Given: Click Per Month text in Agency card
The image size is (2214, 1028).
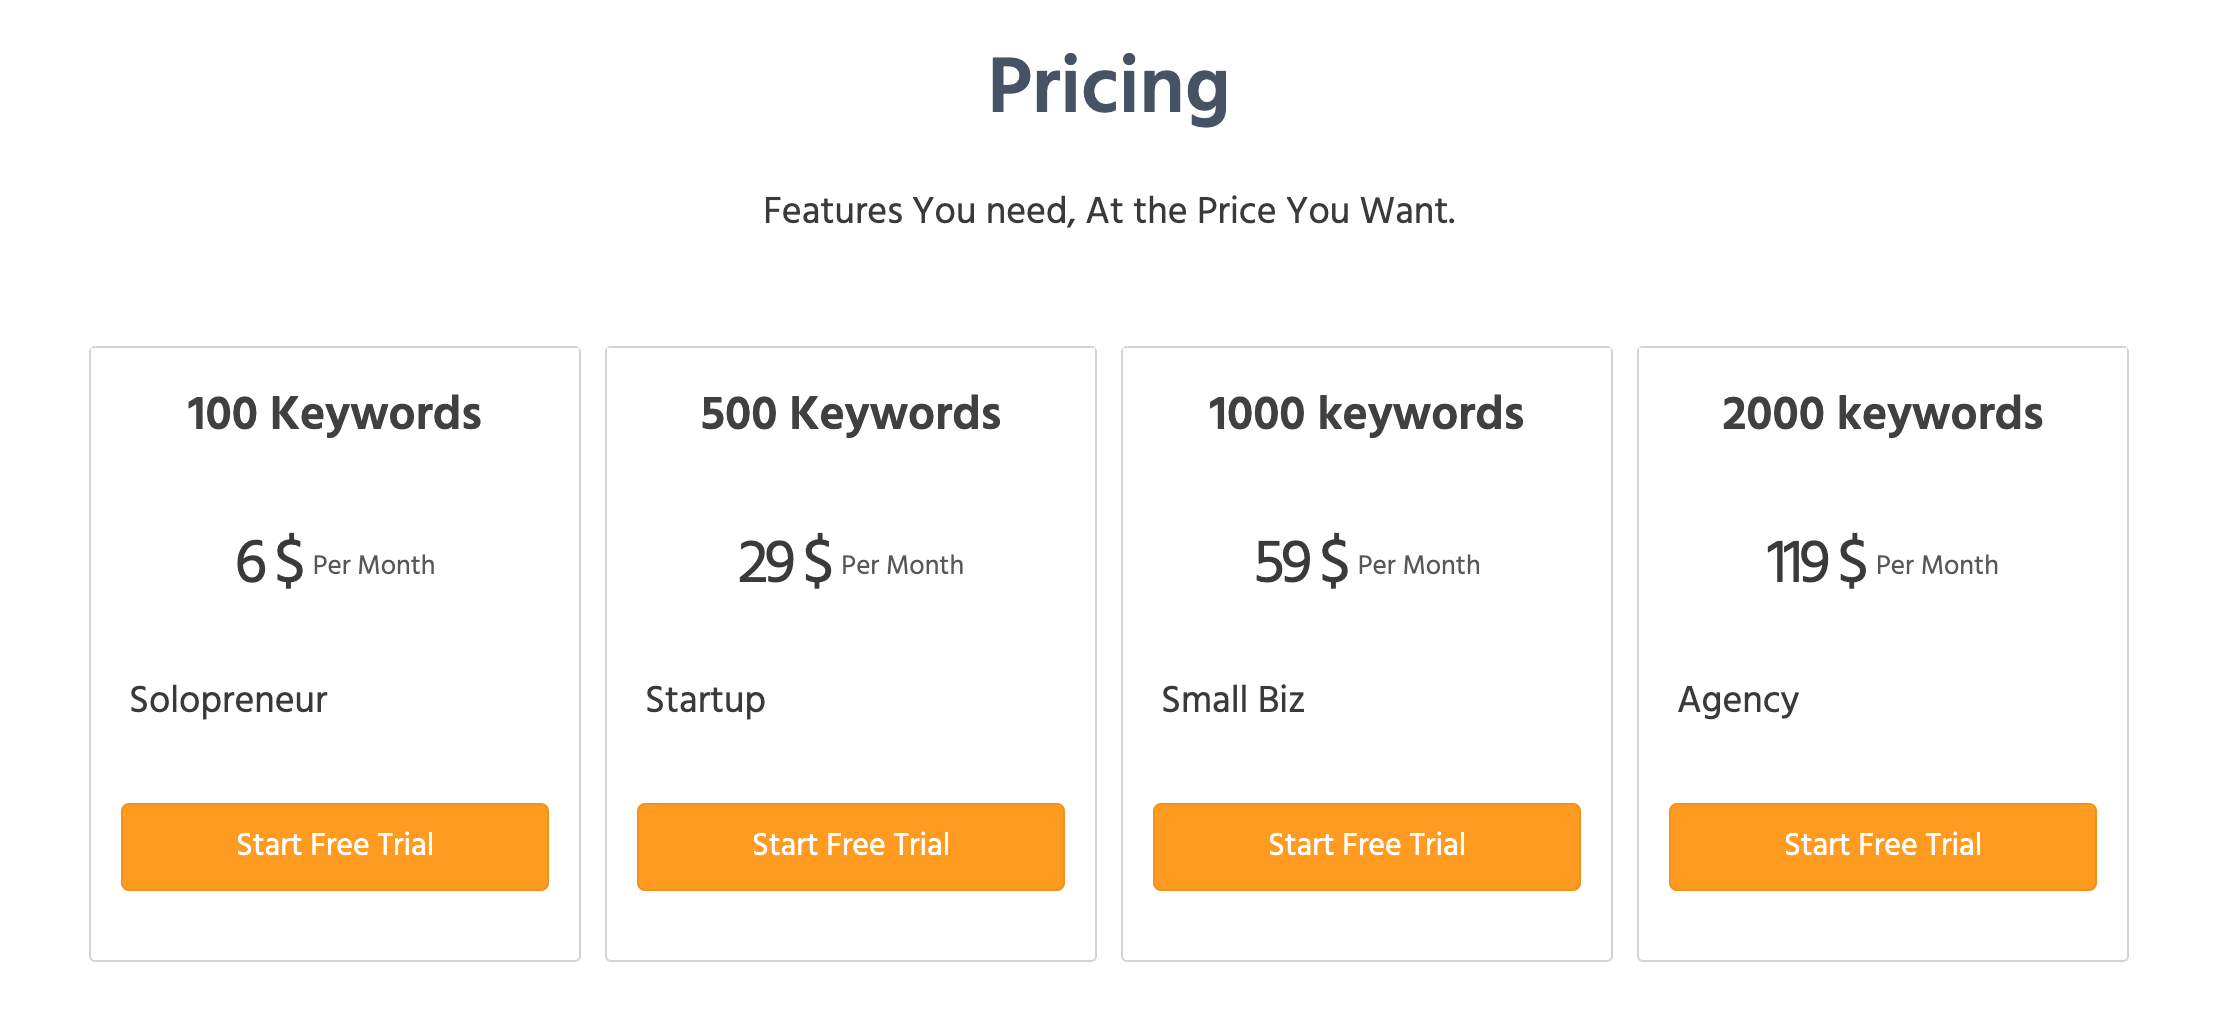Looking at the screenshot, I should [1937, 565].
